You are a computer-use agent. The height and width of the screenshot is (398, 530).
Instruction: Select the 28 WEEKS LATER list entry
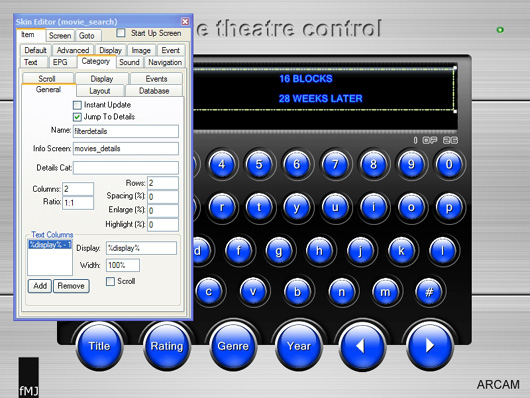[x=320, y=98]
